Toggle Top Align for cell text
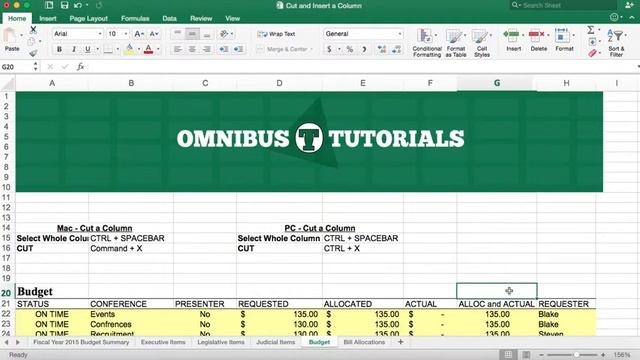640x360 pixels. 178,34
